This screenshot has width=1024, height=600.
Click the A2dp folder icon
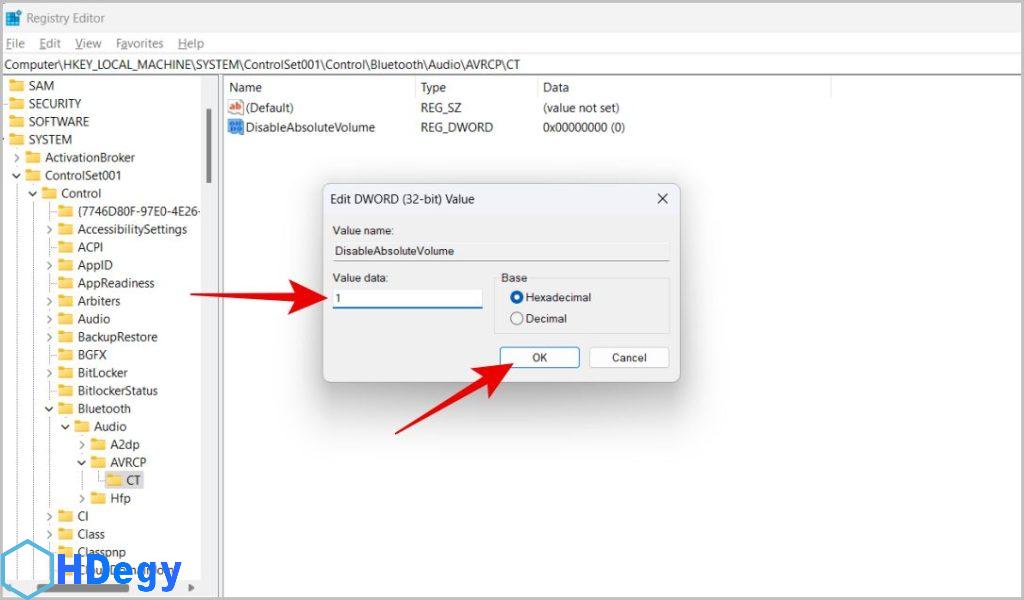pos(98,444)
